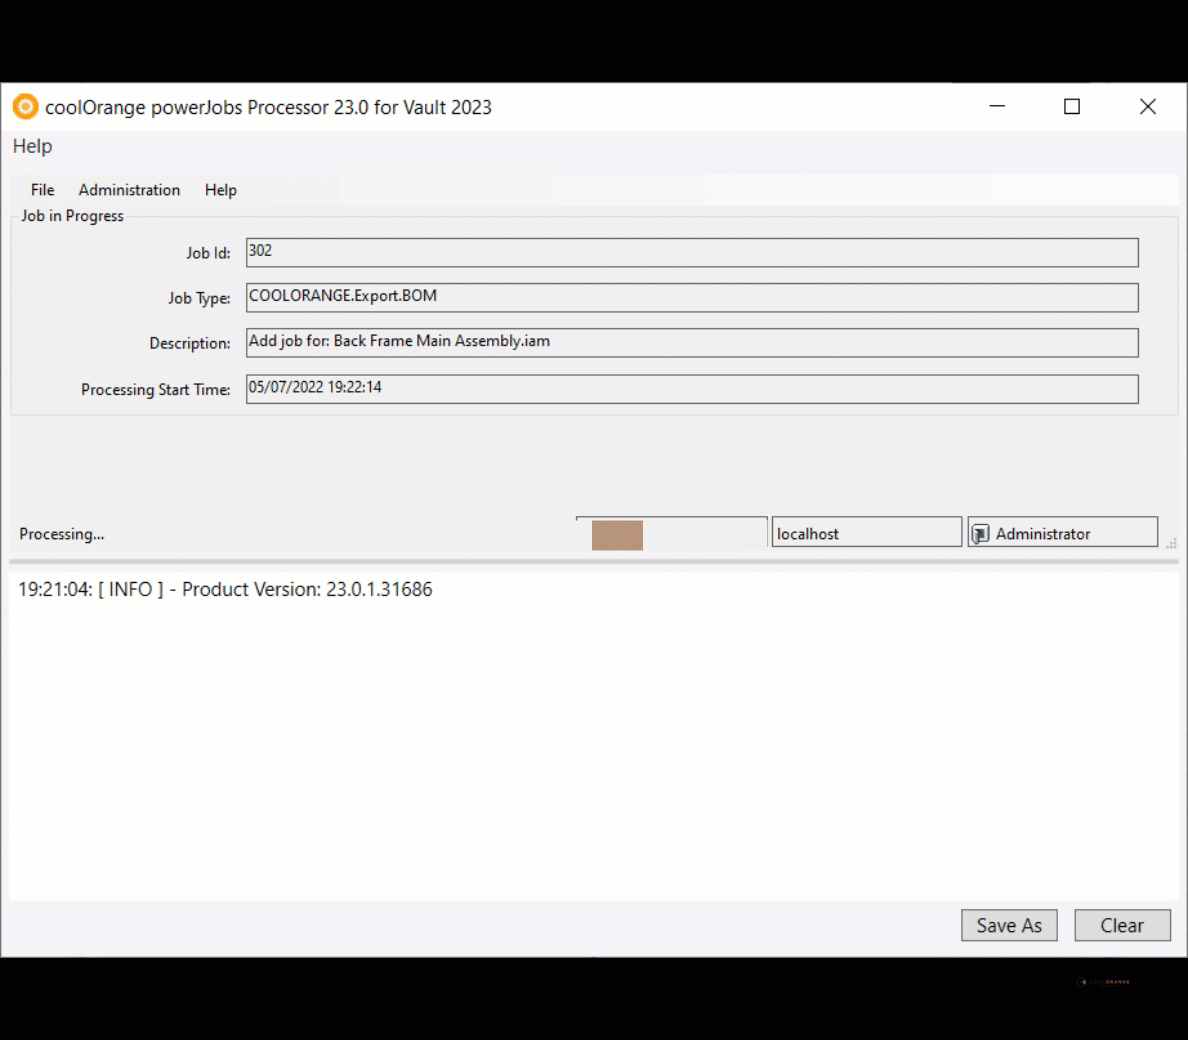Image resolution: width=1188 pixels, height=1040 pixels.
Task: Click the coolOrange watermark at the bottom right
Action: 1104,982
